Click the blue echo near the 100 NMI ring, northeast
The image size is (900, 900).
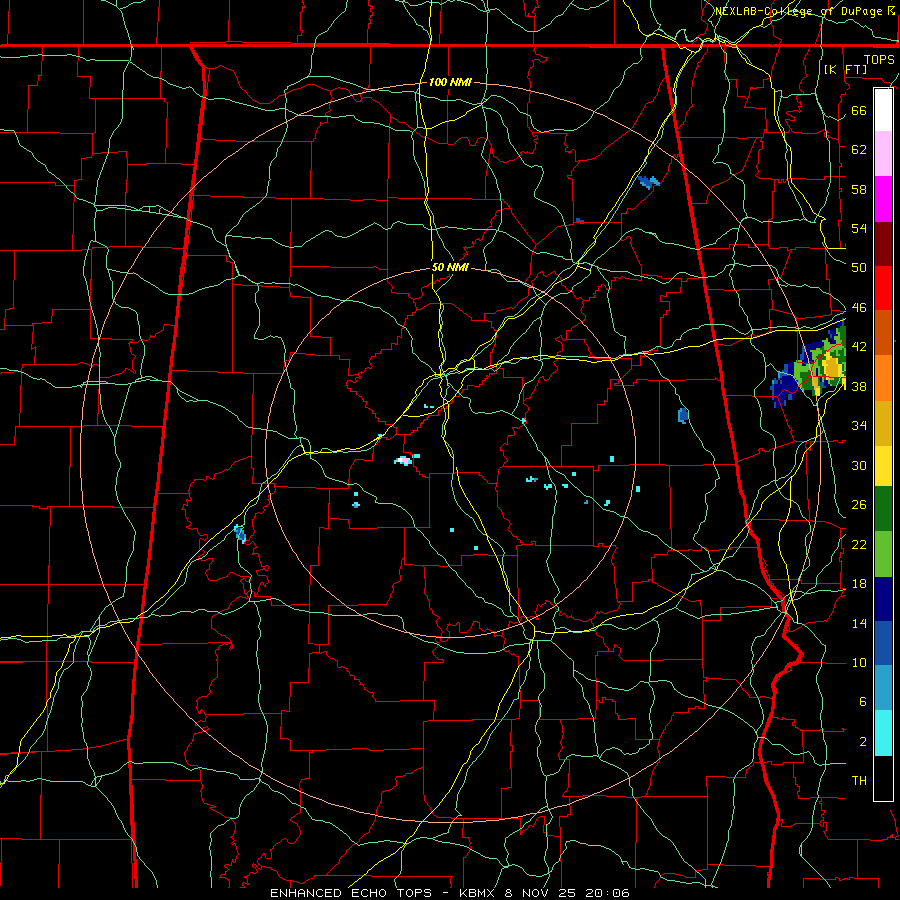[x=649, y=183]
